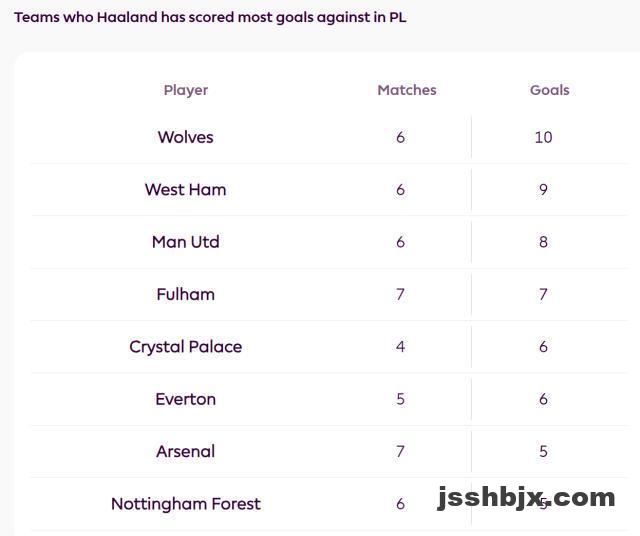Click Fulham's matches count of 7
640x536 pixels.
(x=400, y=294)
